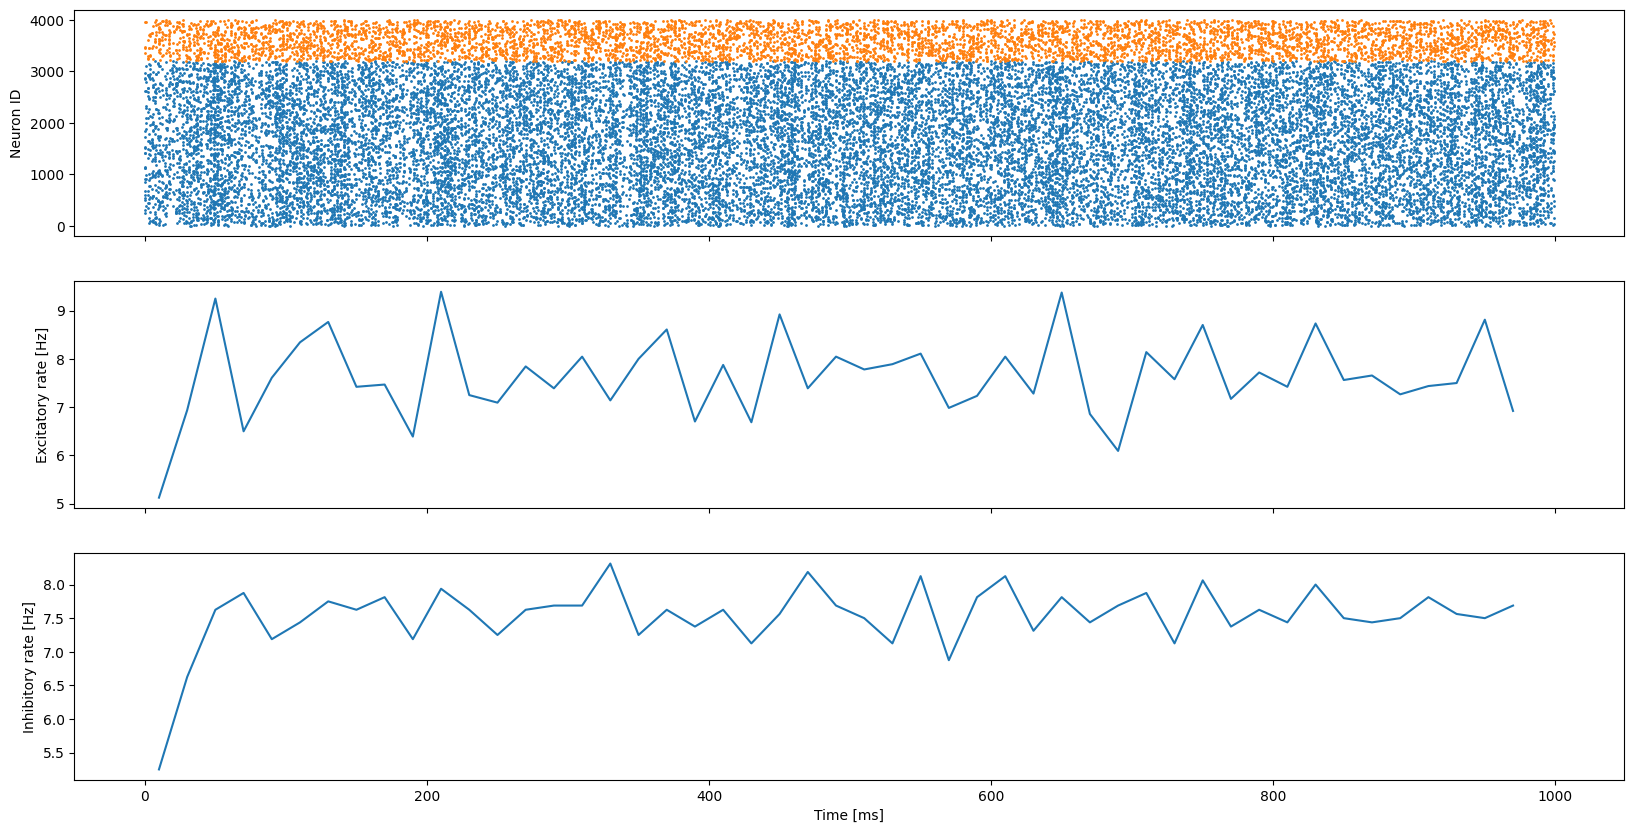Click the 9 tick on excitatory rate axis

coord(63,312)
